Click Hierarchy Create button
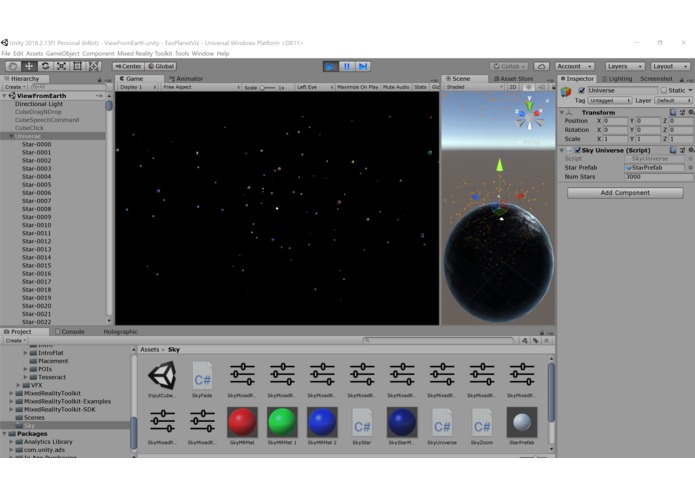The height and width of the screenshot is (494, 695). 16,87
